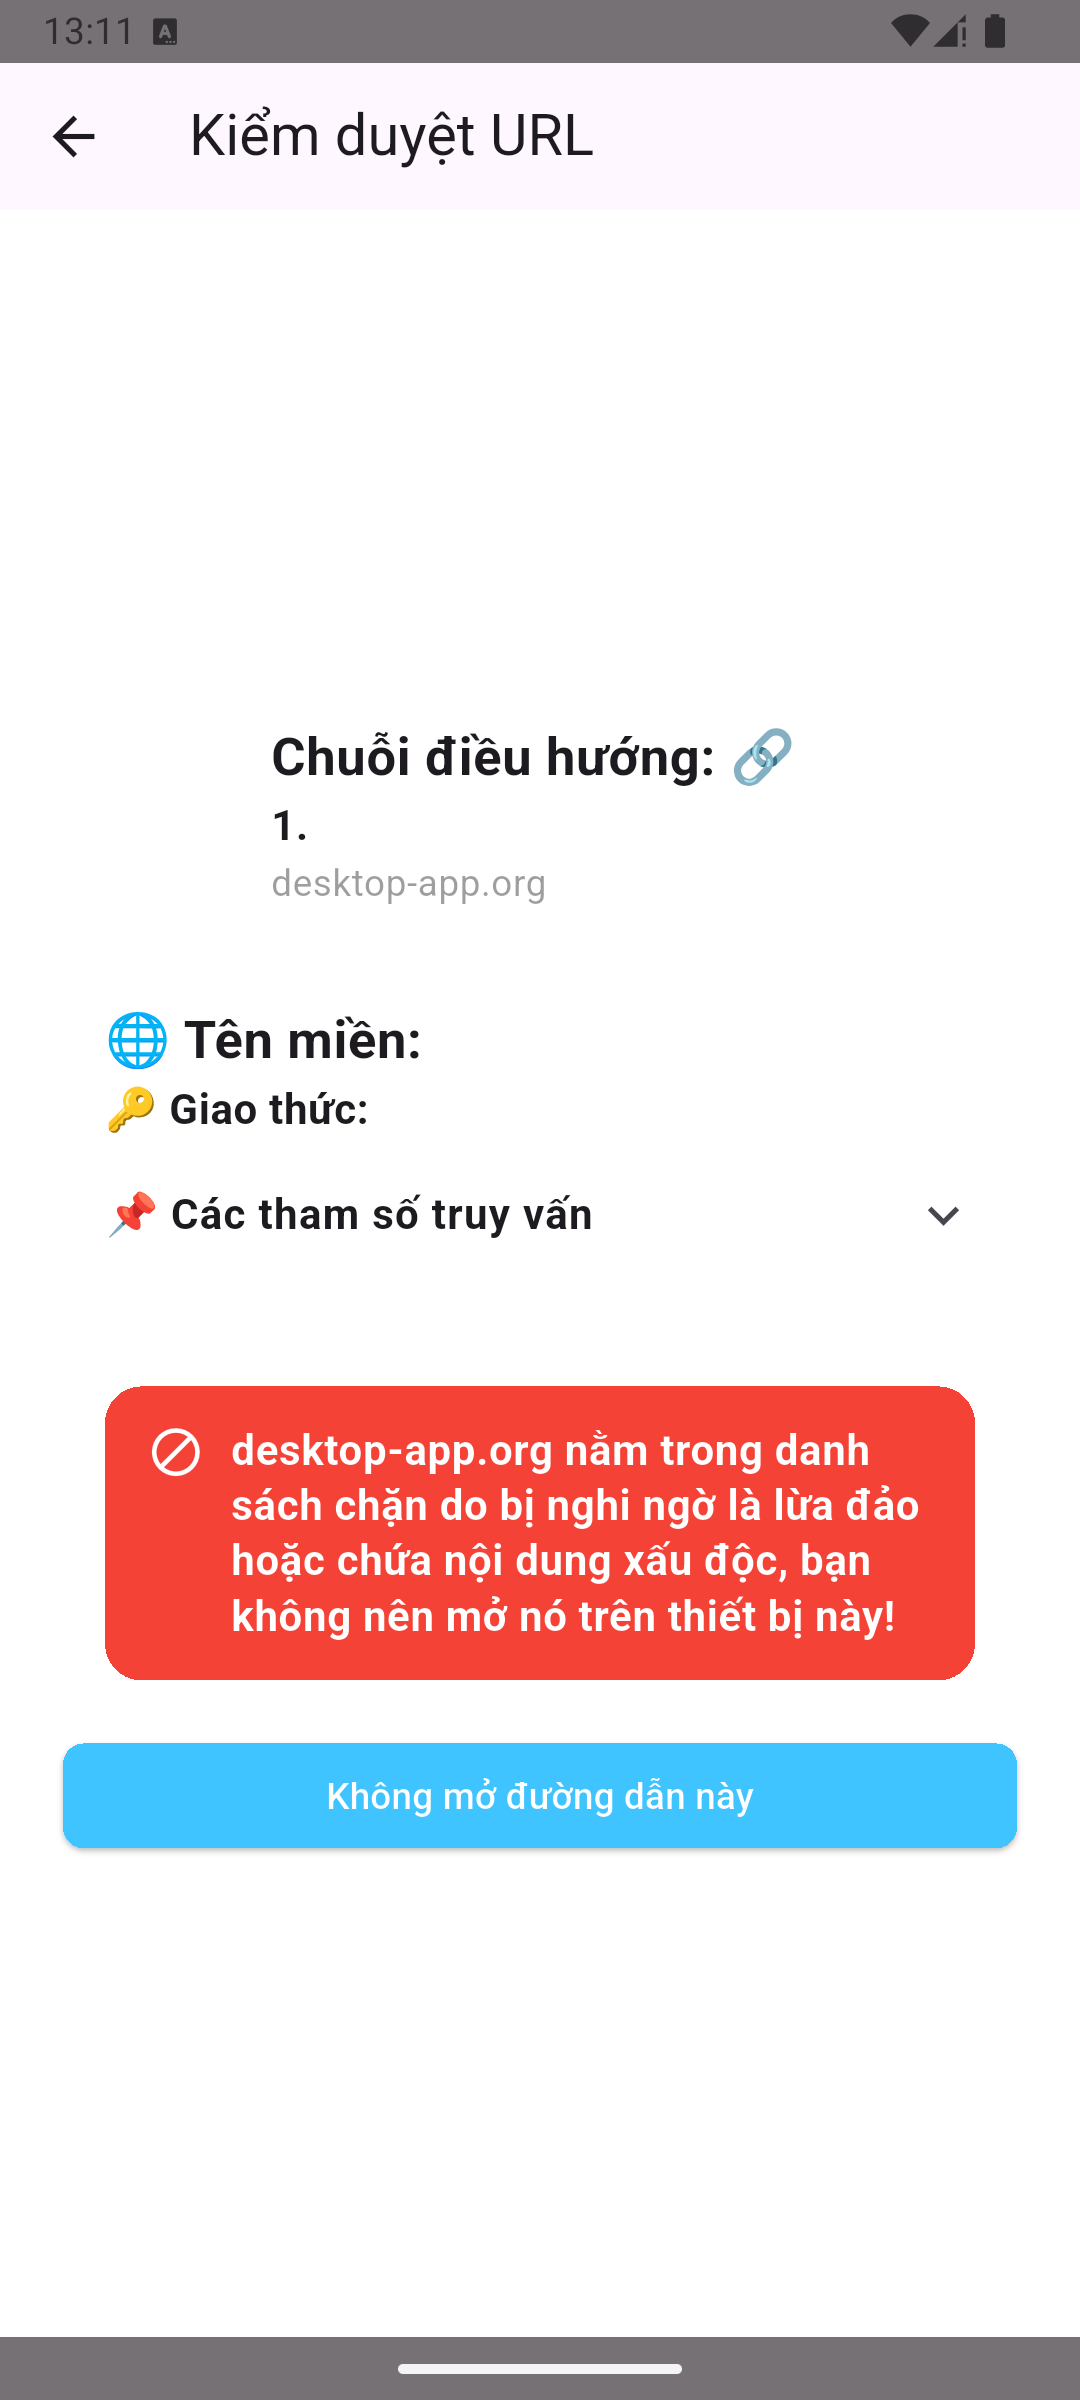Tap the key icon beside Giao thức
This screenshot has width=1080, height=2400.
pos(131,1110)
